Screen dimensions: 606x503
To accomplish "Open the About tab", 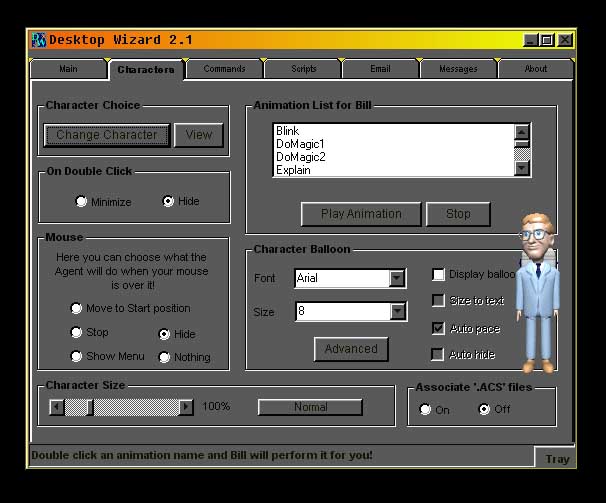I will [536, 69].
